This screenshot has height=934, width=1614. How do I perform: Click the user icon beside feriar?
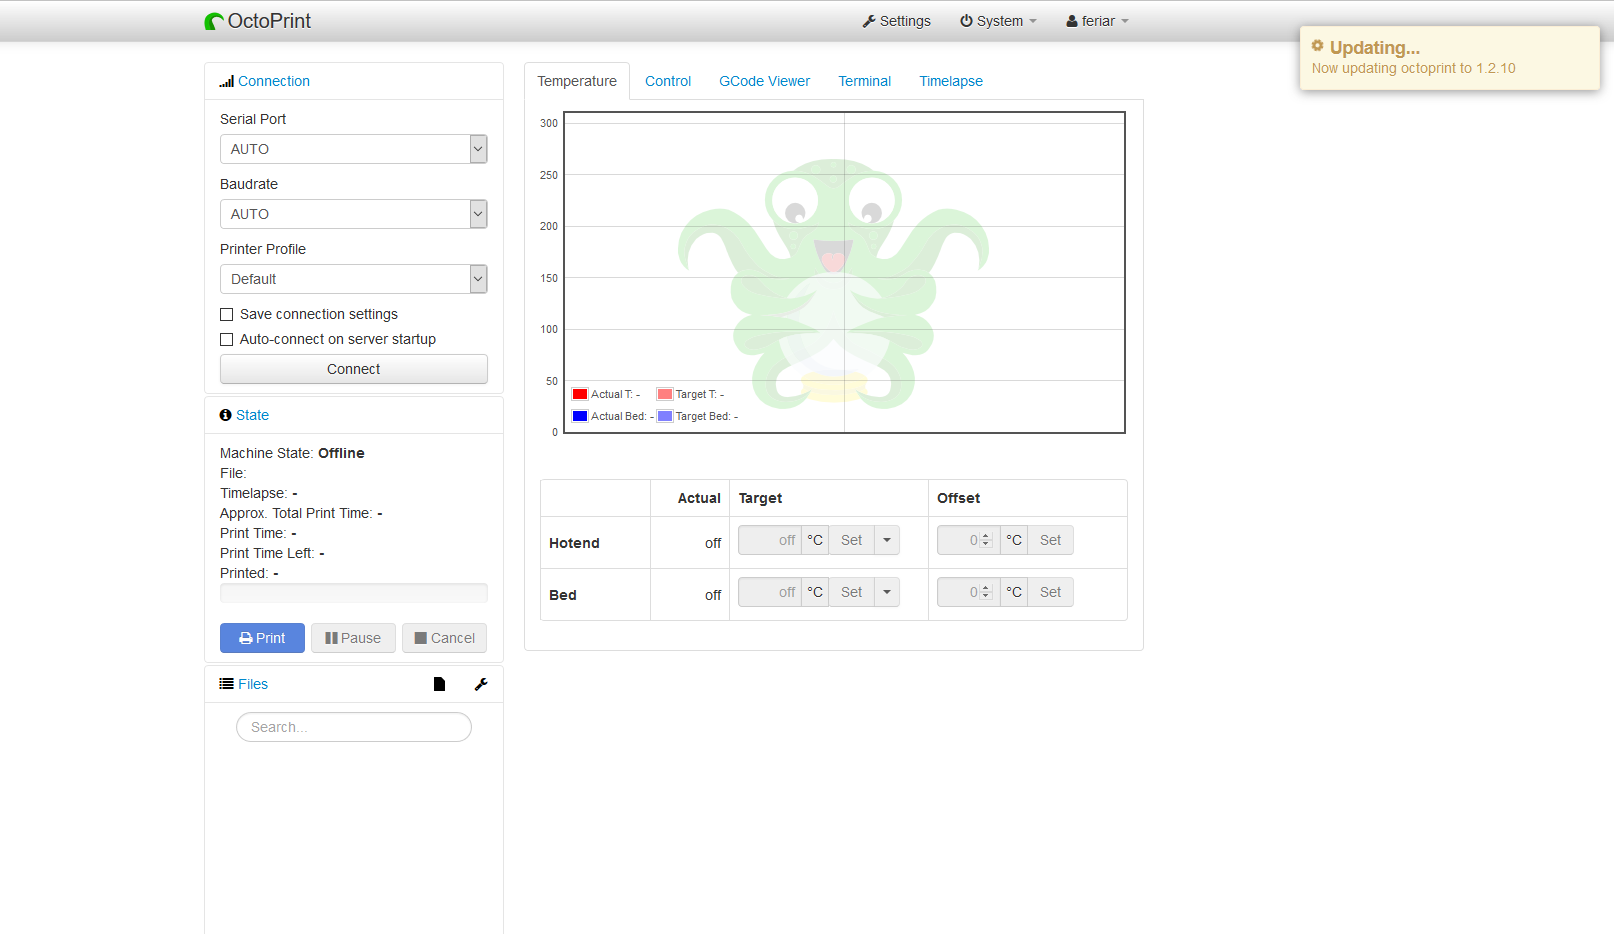pyautogui.click(x=1072, y=21)
